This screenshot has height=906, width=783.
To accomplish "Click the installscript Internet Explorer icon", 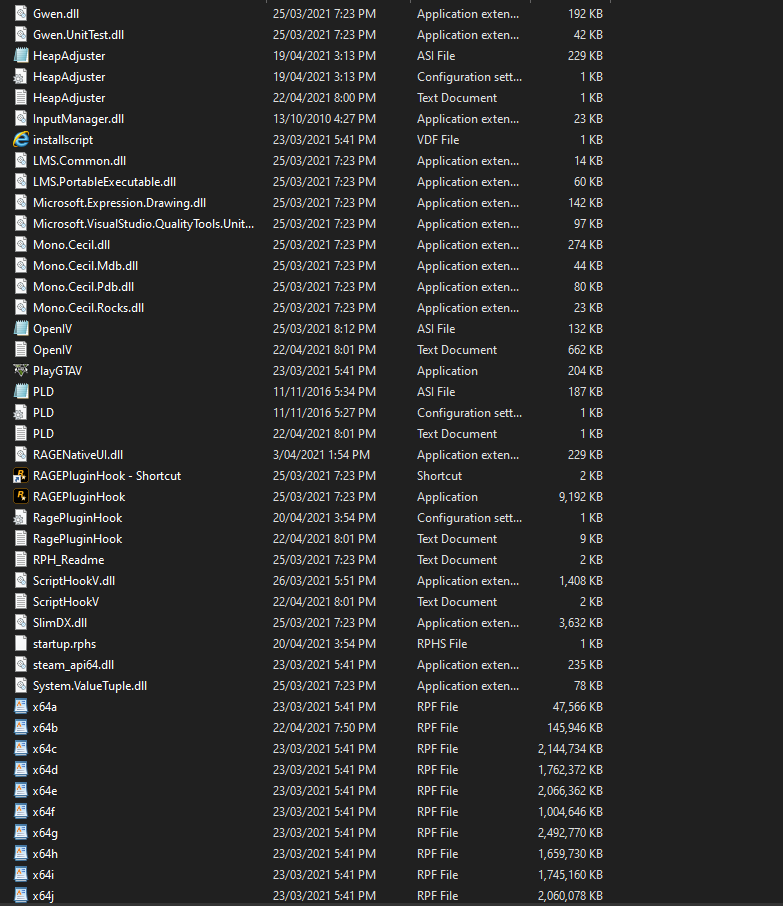I will (21, 140).
